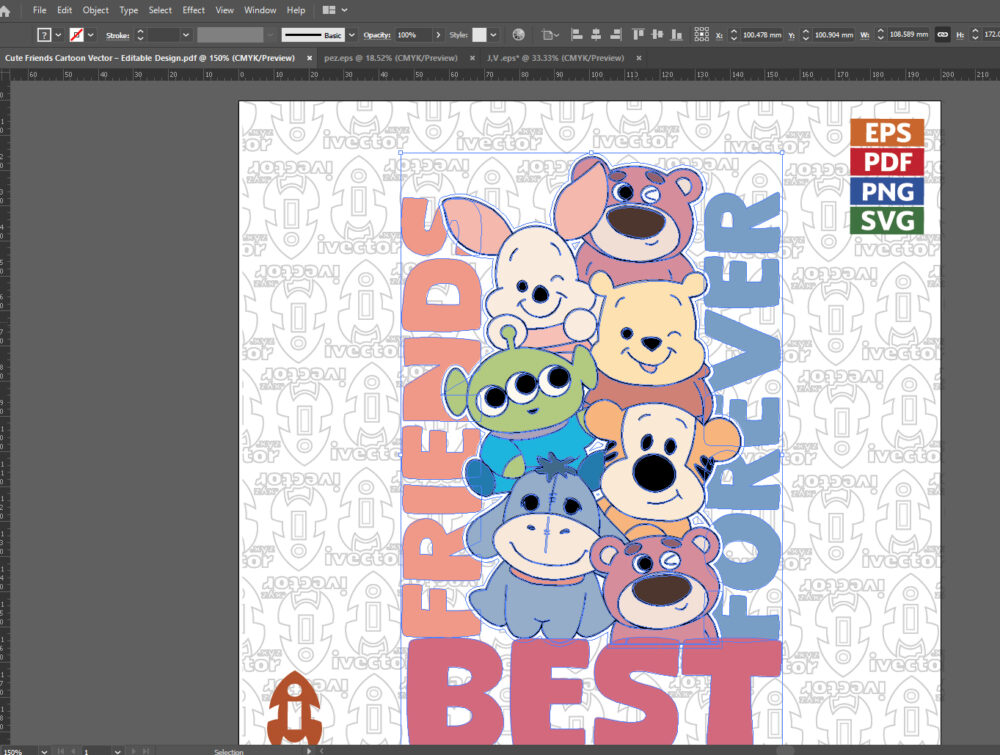
Task: Click Horizontal Align Left icon
Action: click(577, 35)
